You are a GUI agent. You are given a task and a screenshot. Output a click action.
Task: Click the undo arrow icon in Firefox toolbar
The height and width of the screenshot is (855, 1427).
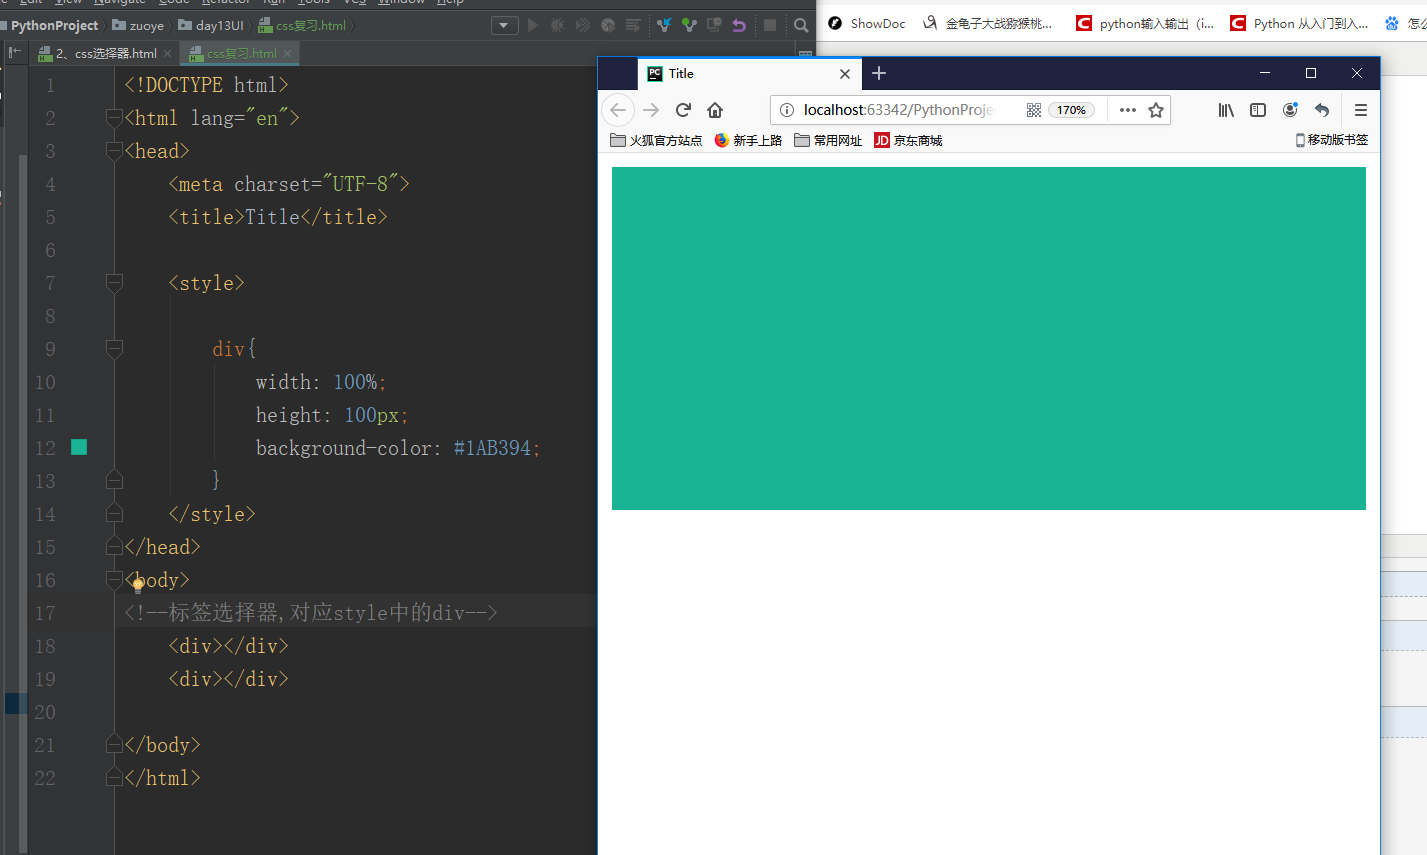[x=1322, y=110]
